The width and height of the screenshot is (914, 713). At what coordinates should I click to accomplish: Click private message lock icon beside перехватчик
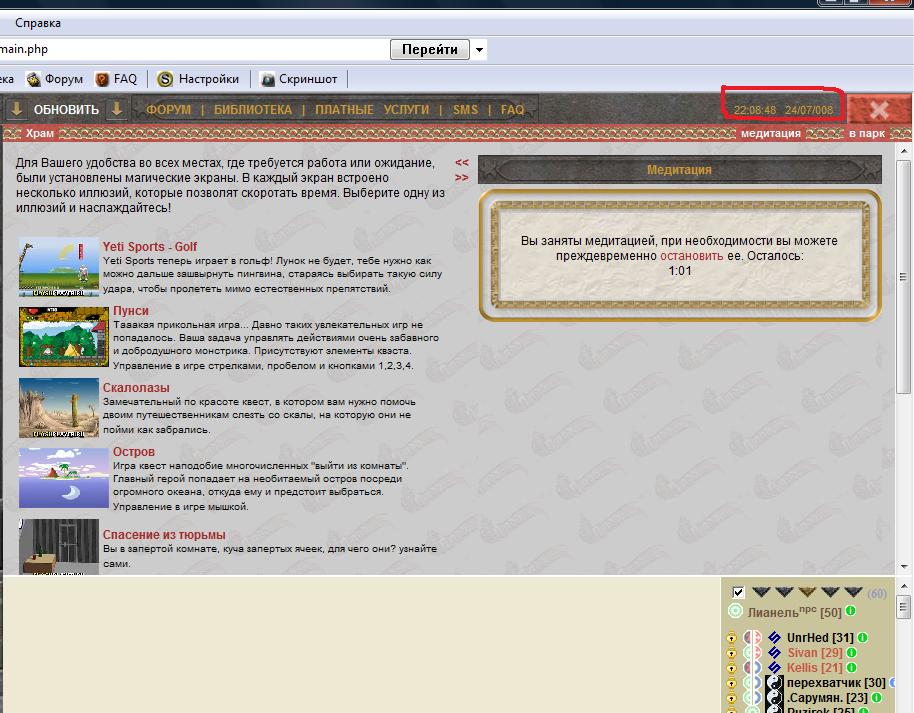point(732,683)
